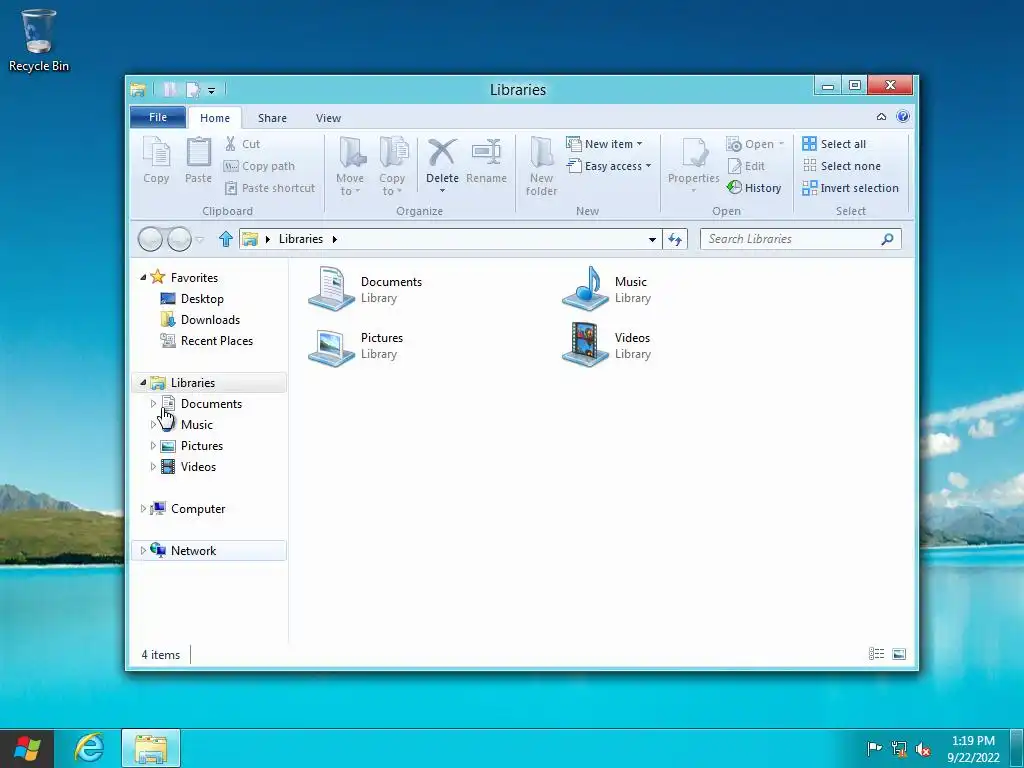Screen dimensions: 1024x768
Task: Open the Move to folder menu
Action: pyautogui.click(x=350, y=167)
